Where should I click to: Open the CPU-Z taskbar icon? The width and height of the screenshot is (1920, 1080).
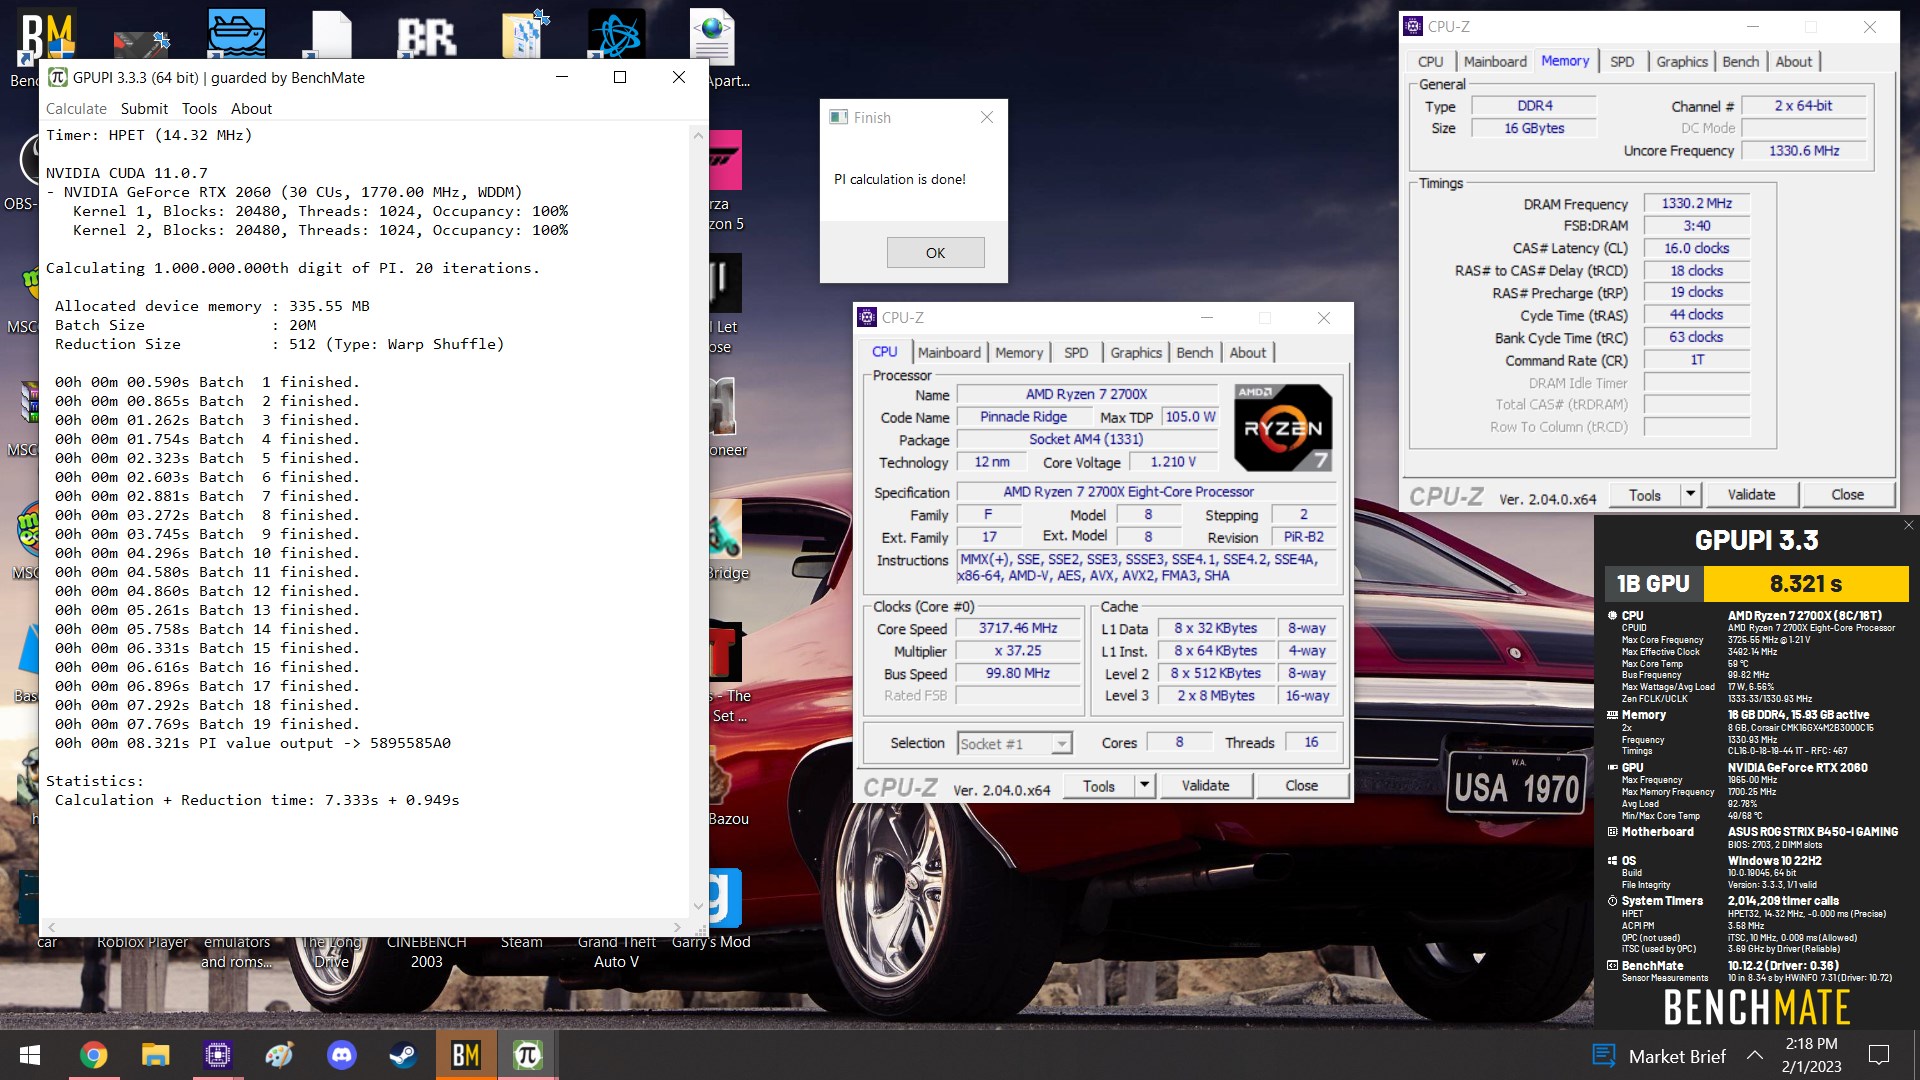(x=217, y=1055)
